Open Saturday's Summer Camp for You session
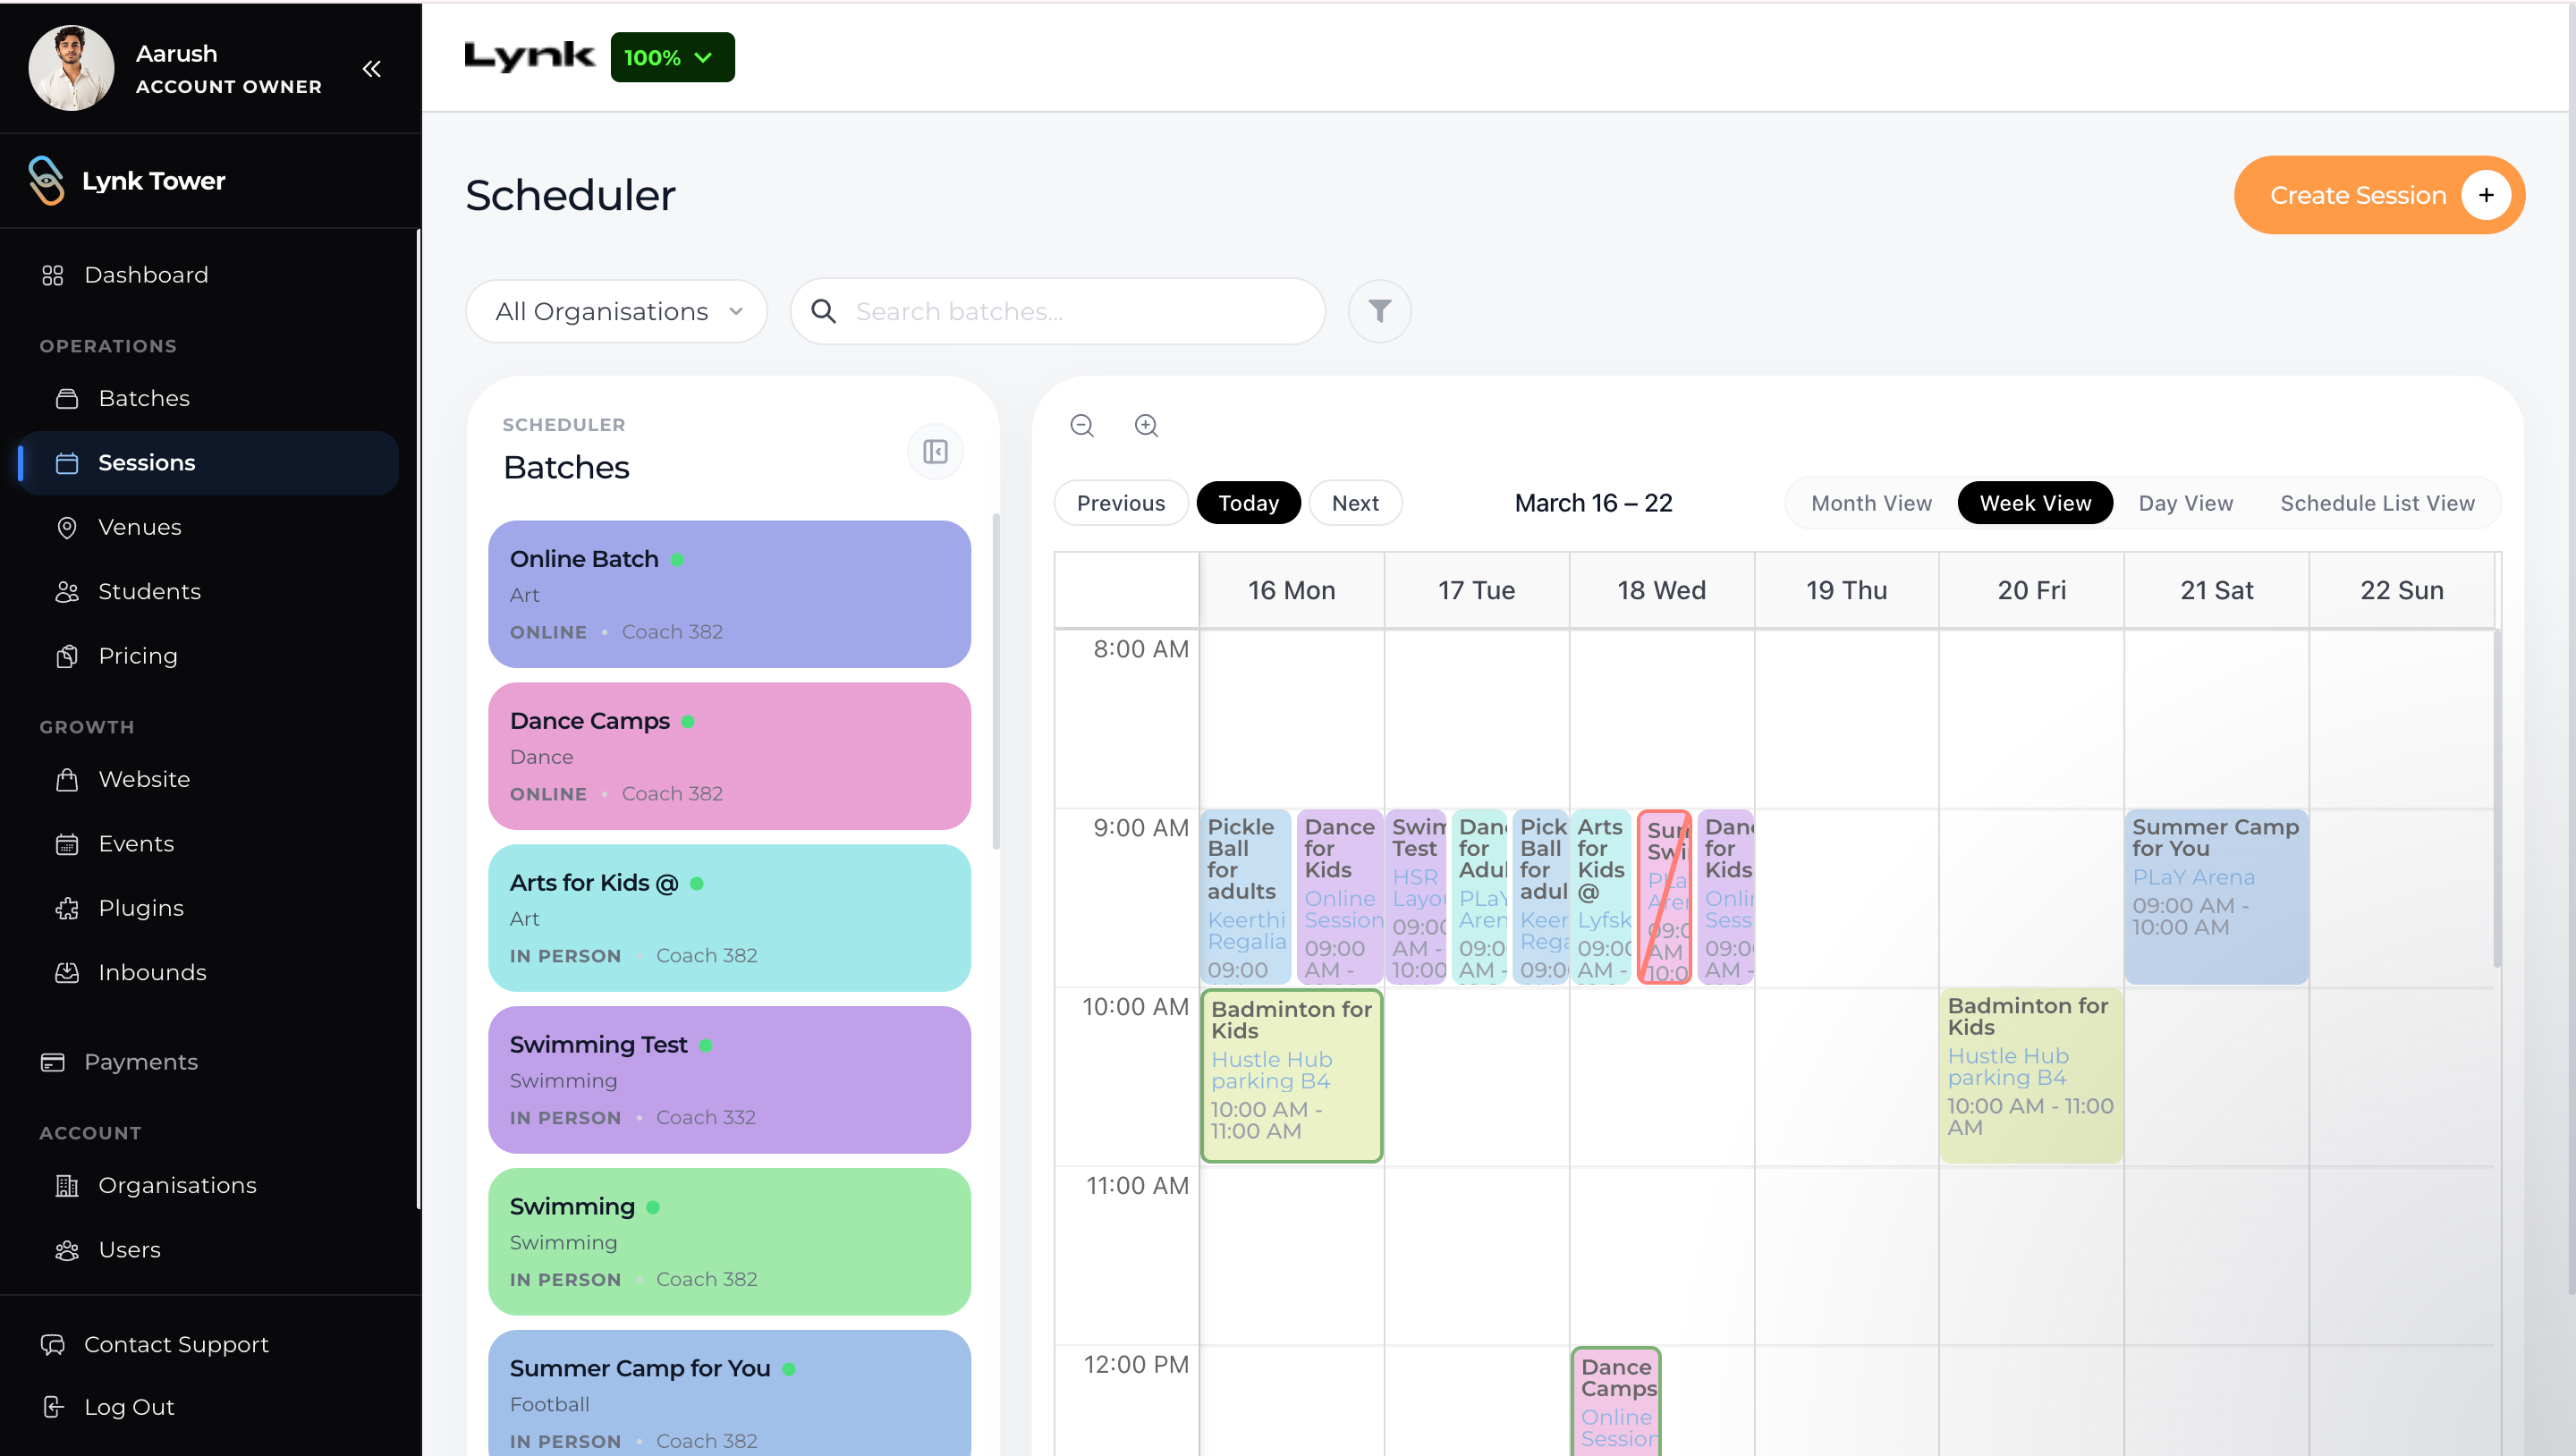The image size is (2576, 1456). pyautogui.click(x=2216, y=897)
